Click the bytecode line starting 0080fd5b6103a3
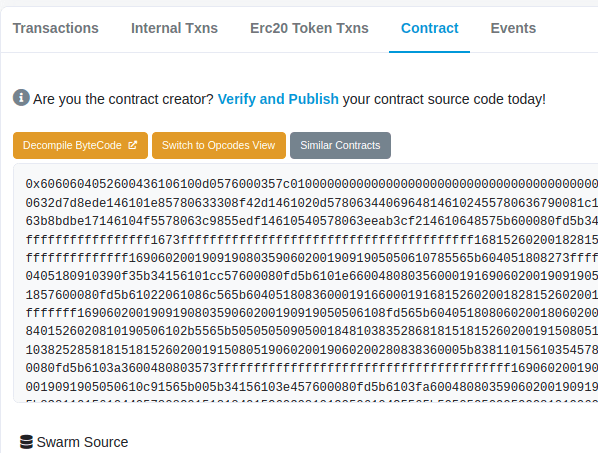The width and height of the screenshot is (598, 453). coord(312,368)
